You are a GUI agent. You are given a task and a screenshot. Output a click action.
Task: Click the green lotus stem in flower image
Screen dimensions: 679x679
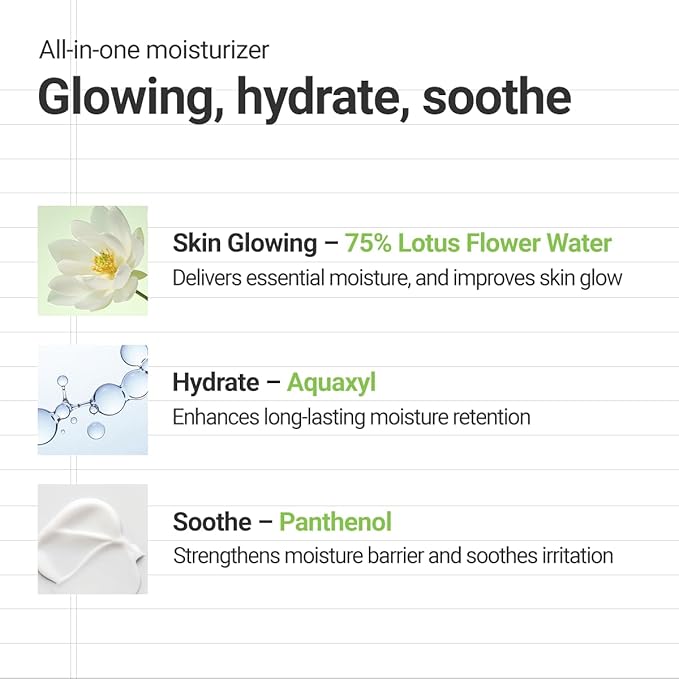141,295
